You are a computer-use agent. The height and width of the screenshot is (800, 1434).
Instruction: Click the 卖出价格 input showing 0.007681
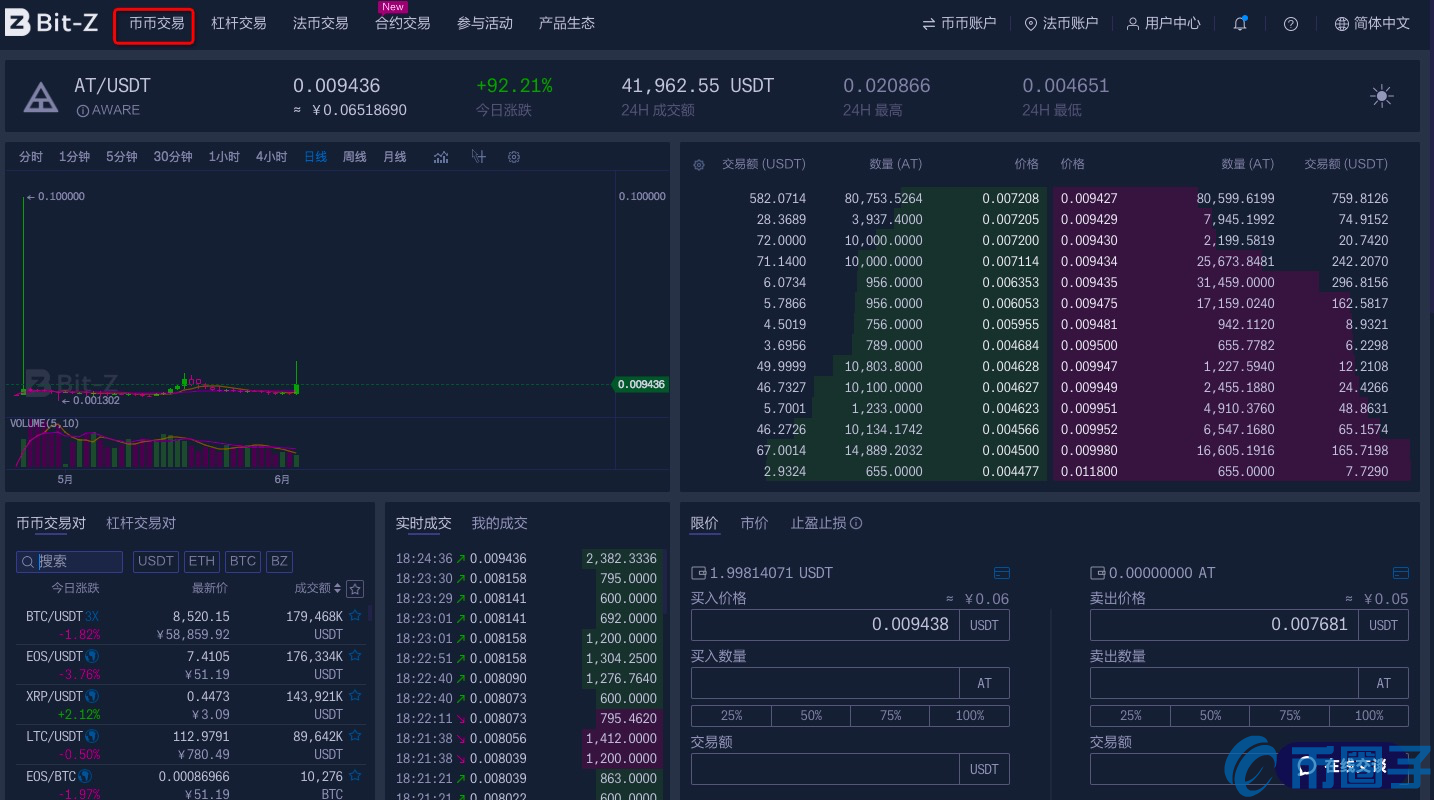(1224, 625)
